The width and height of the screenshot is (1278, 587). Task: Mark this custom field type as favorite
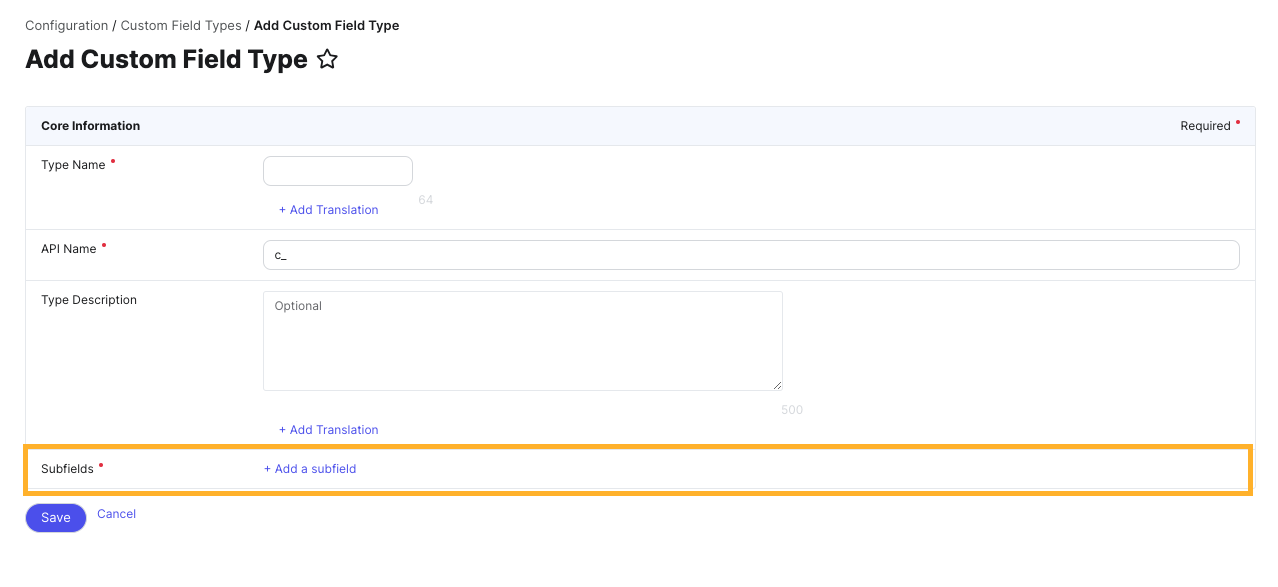pos(327,59)
